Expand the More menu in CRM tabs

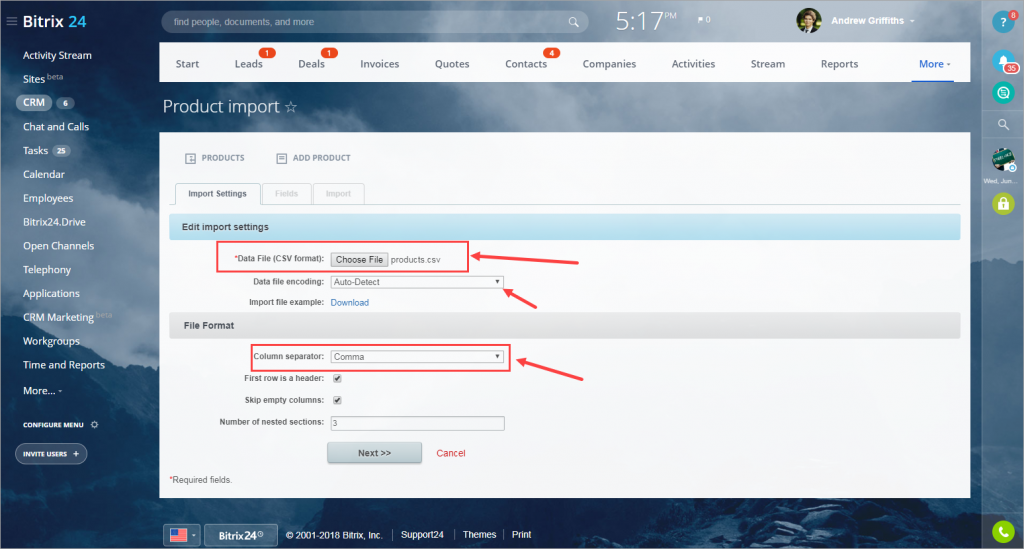[934, 64]
